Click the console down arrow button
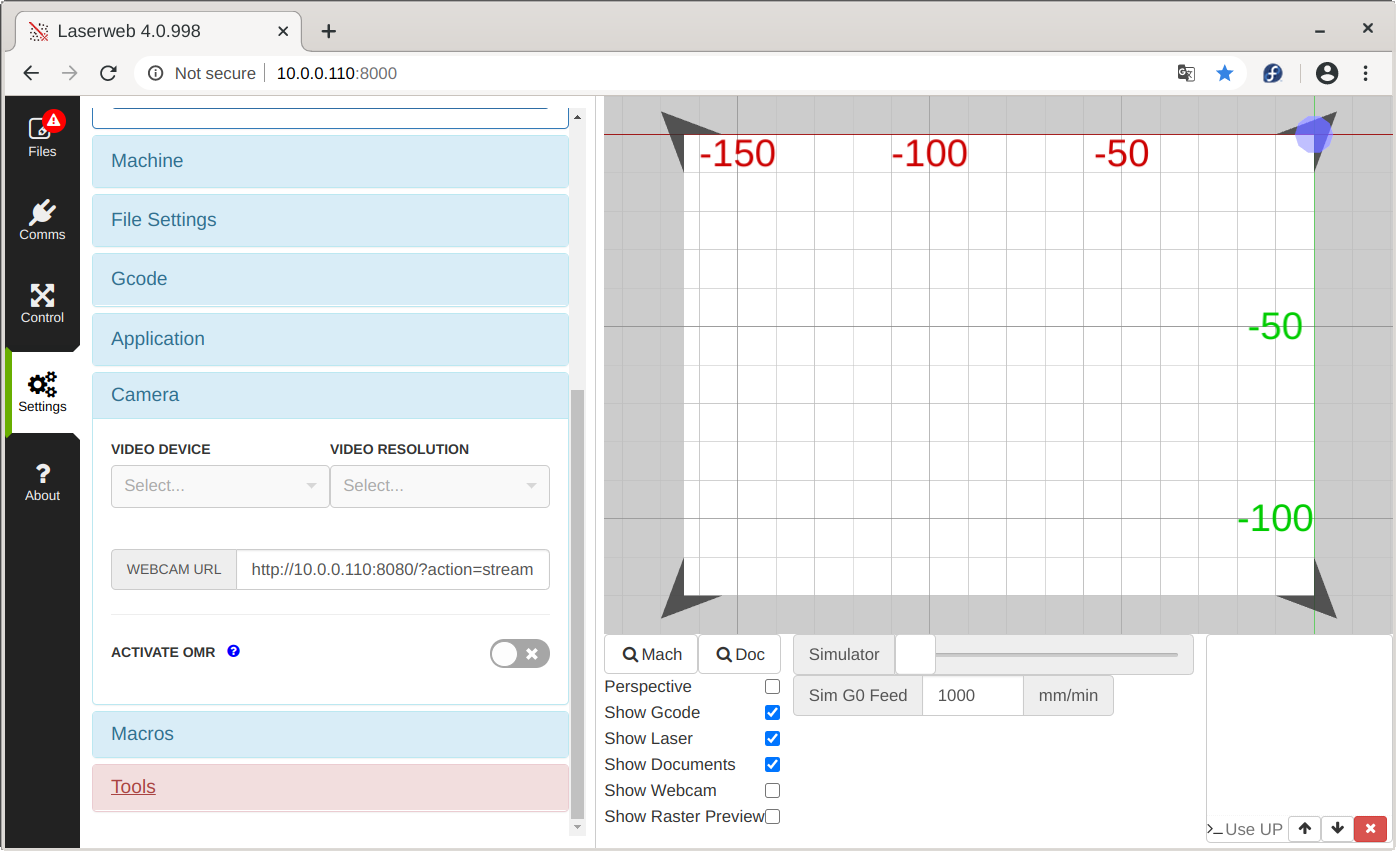The height and width of the screenshot is (851, 1396). click(x=1337, y=829)
